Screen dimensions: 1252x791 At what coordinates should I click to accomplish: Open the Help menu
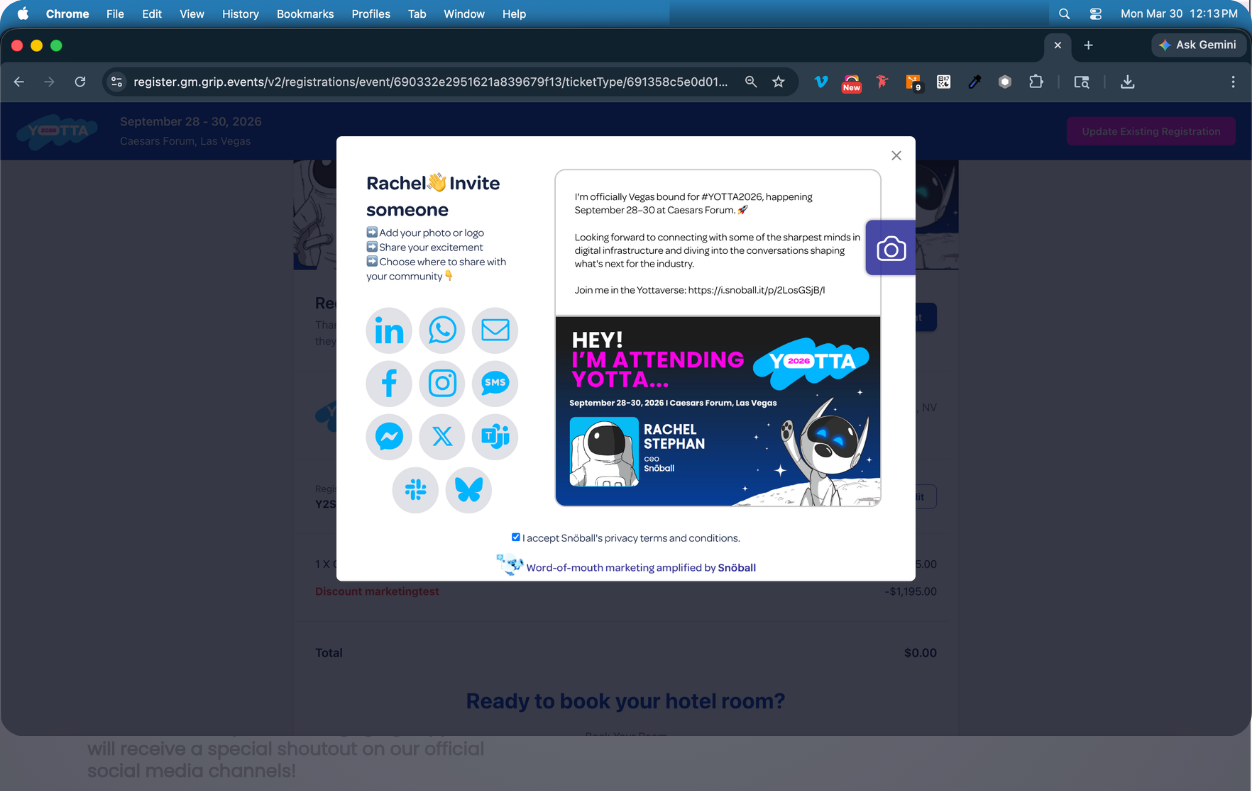pyautogui.click(x=514, y=14)
